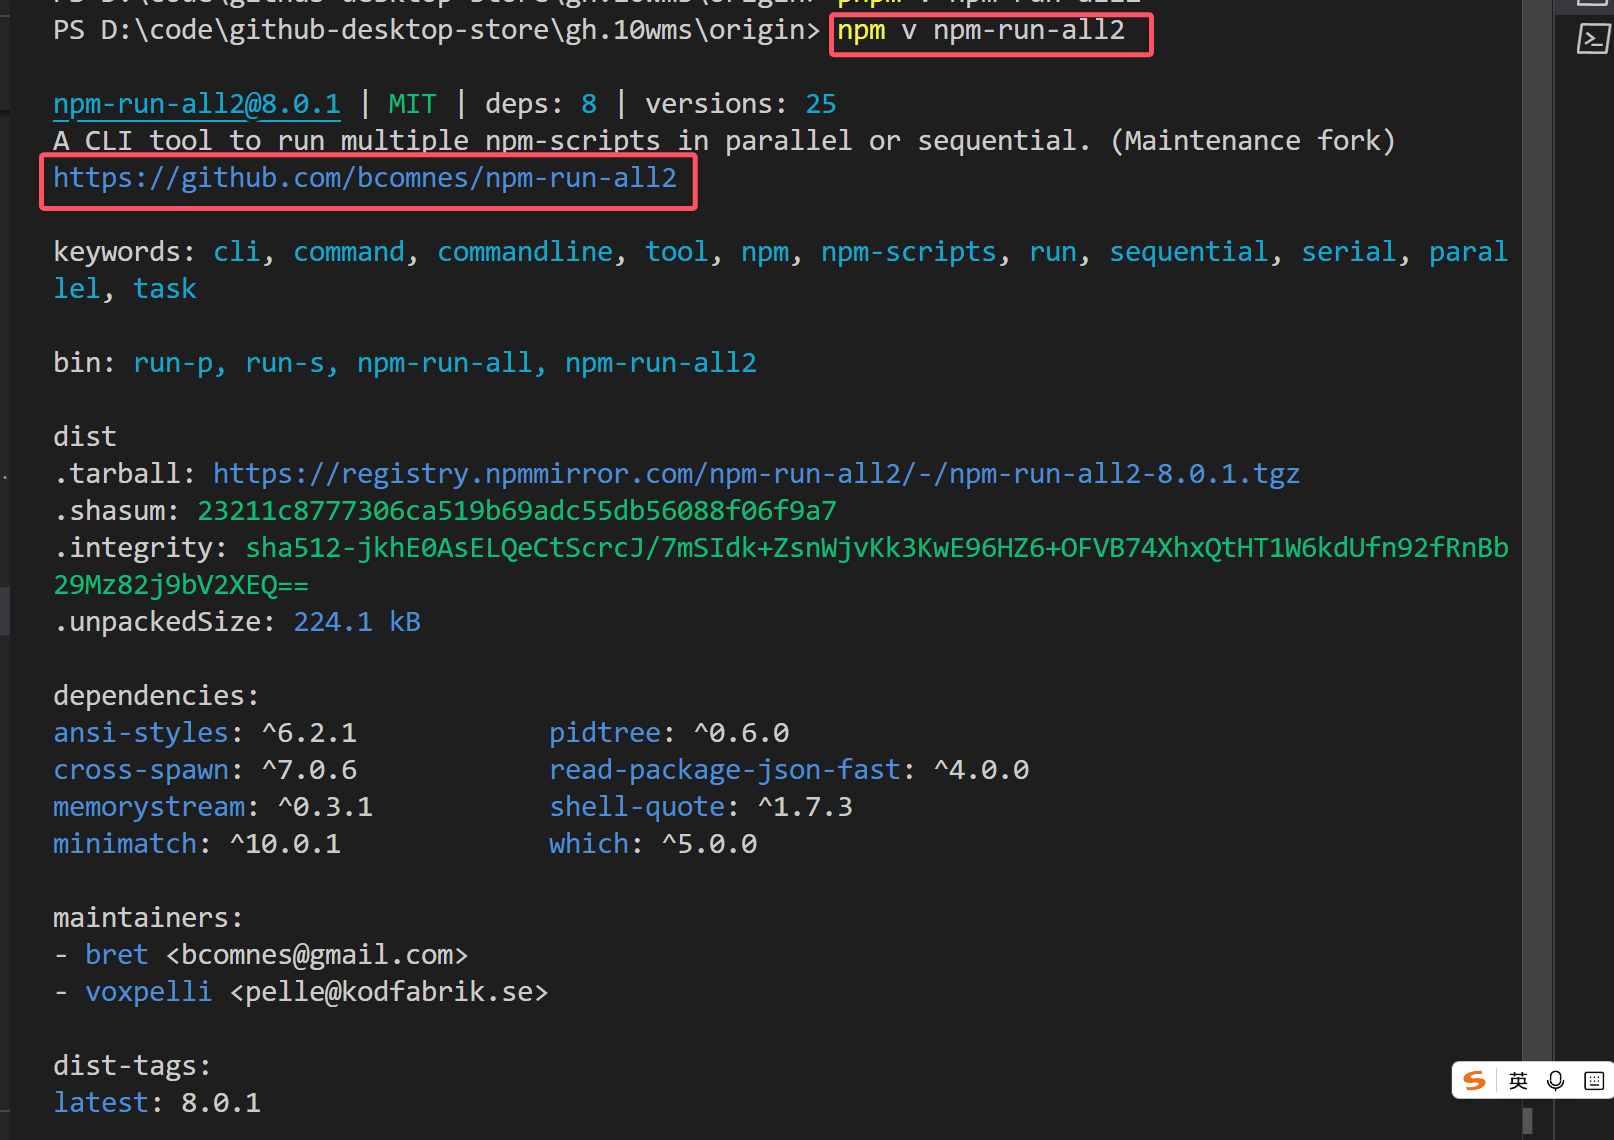This screenshot has height=1140, width=1614.
Task: Click the 'which' dependency
Action: tap(589, 844)
